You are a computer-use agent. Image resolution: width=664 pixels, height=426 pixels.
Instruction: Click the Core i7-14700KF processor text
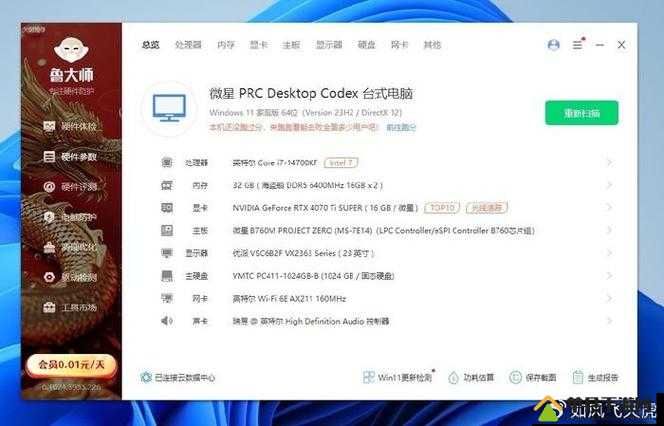click(x=274, y=163)
